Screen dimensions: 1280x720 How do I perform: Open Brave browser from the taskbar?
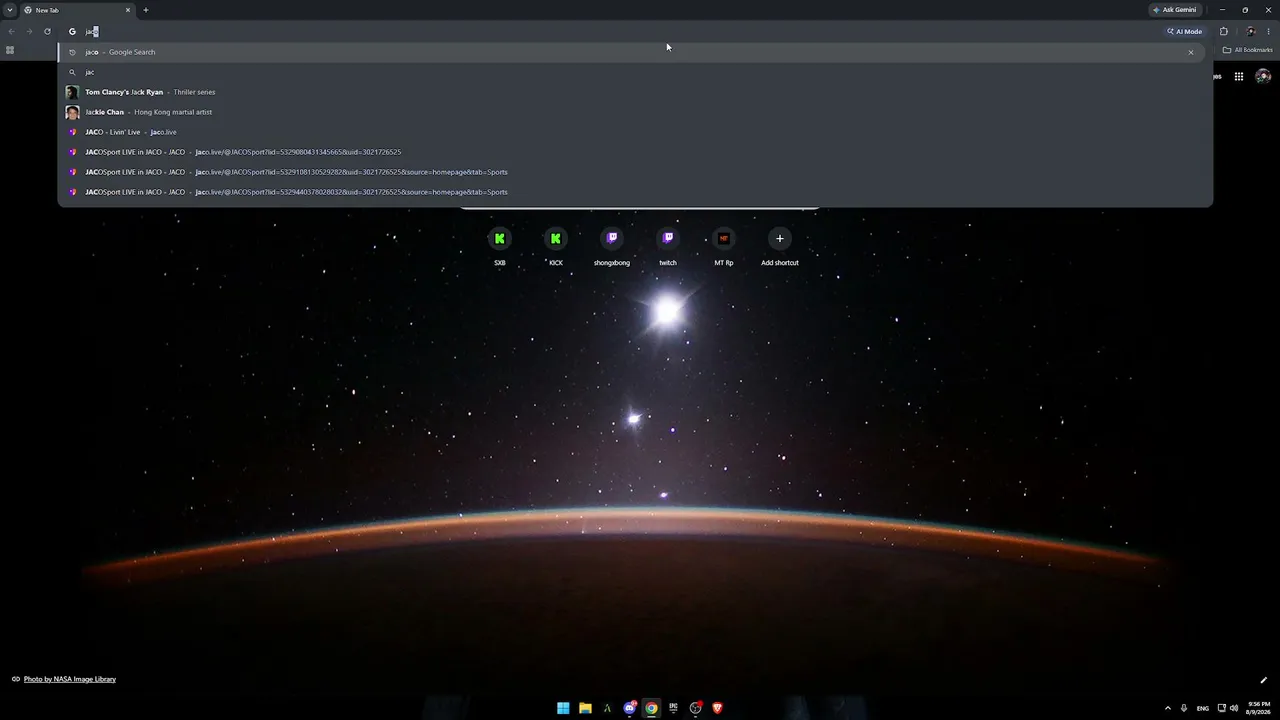[717, 708]
